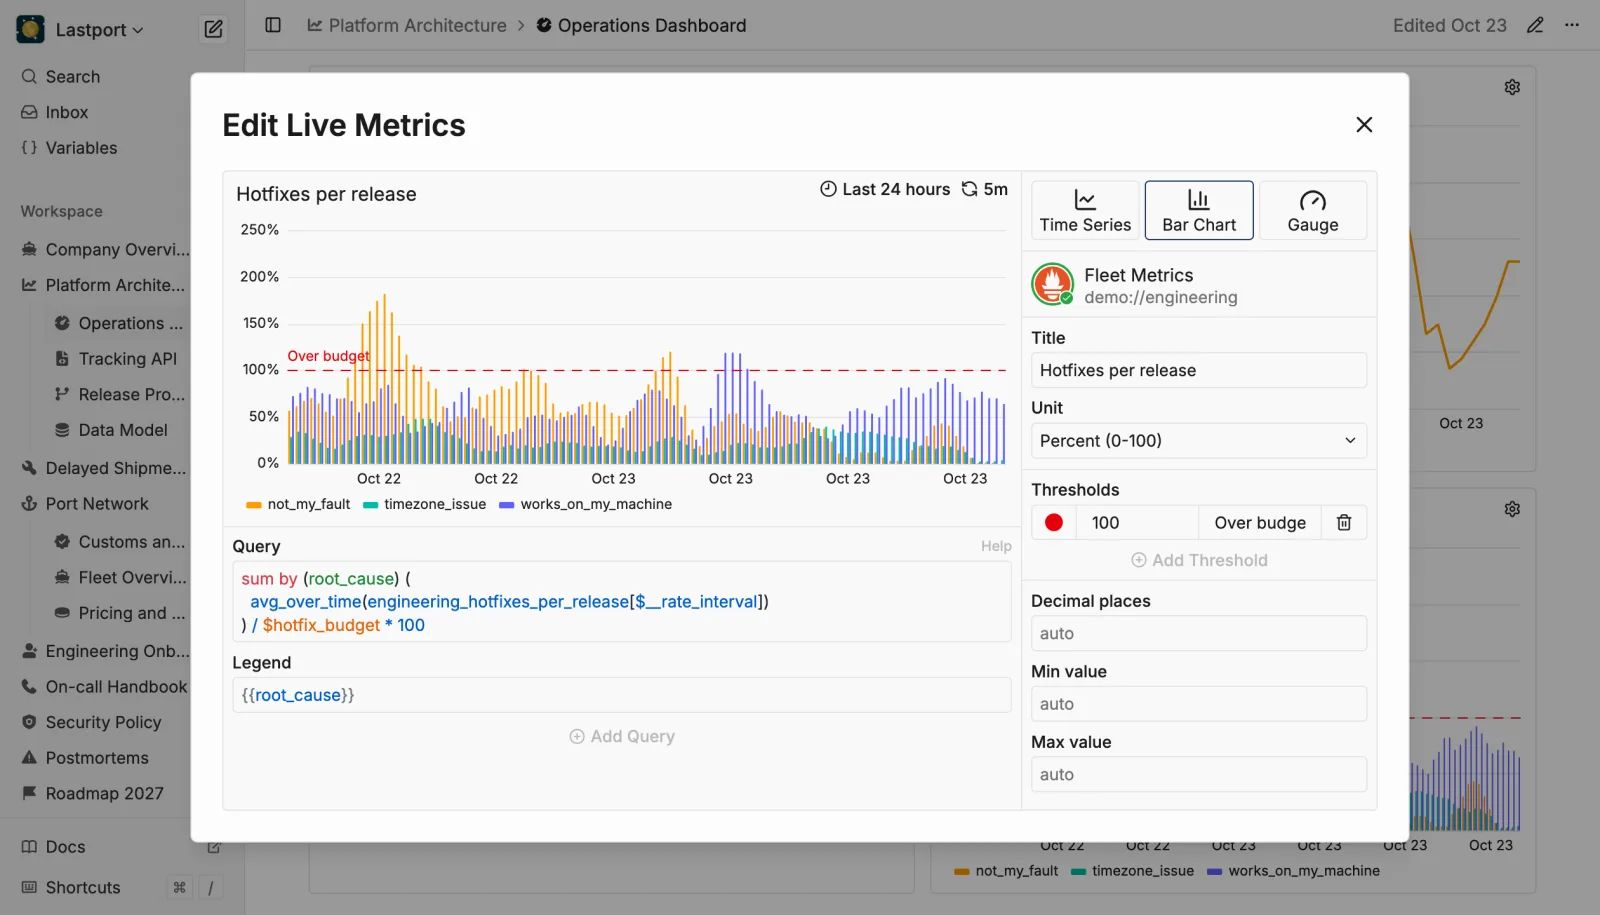Select the Time Series chart type
The height and width of the screenshot is (915, 1600).
click(1085, 210)
